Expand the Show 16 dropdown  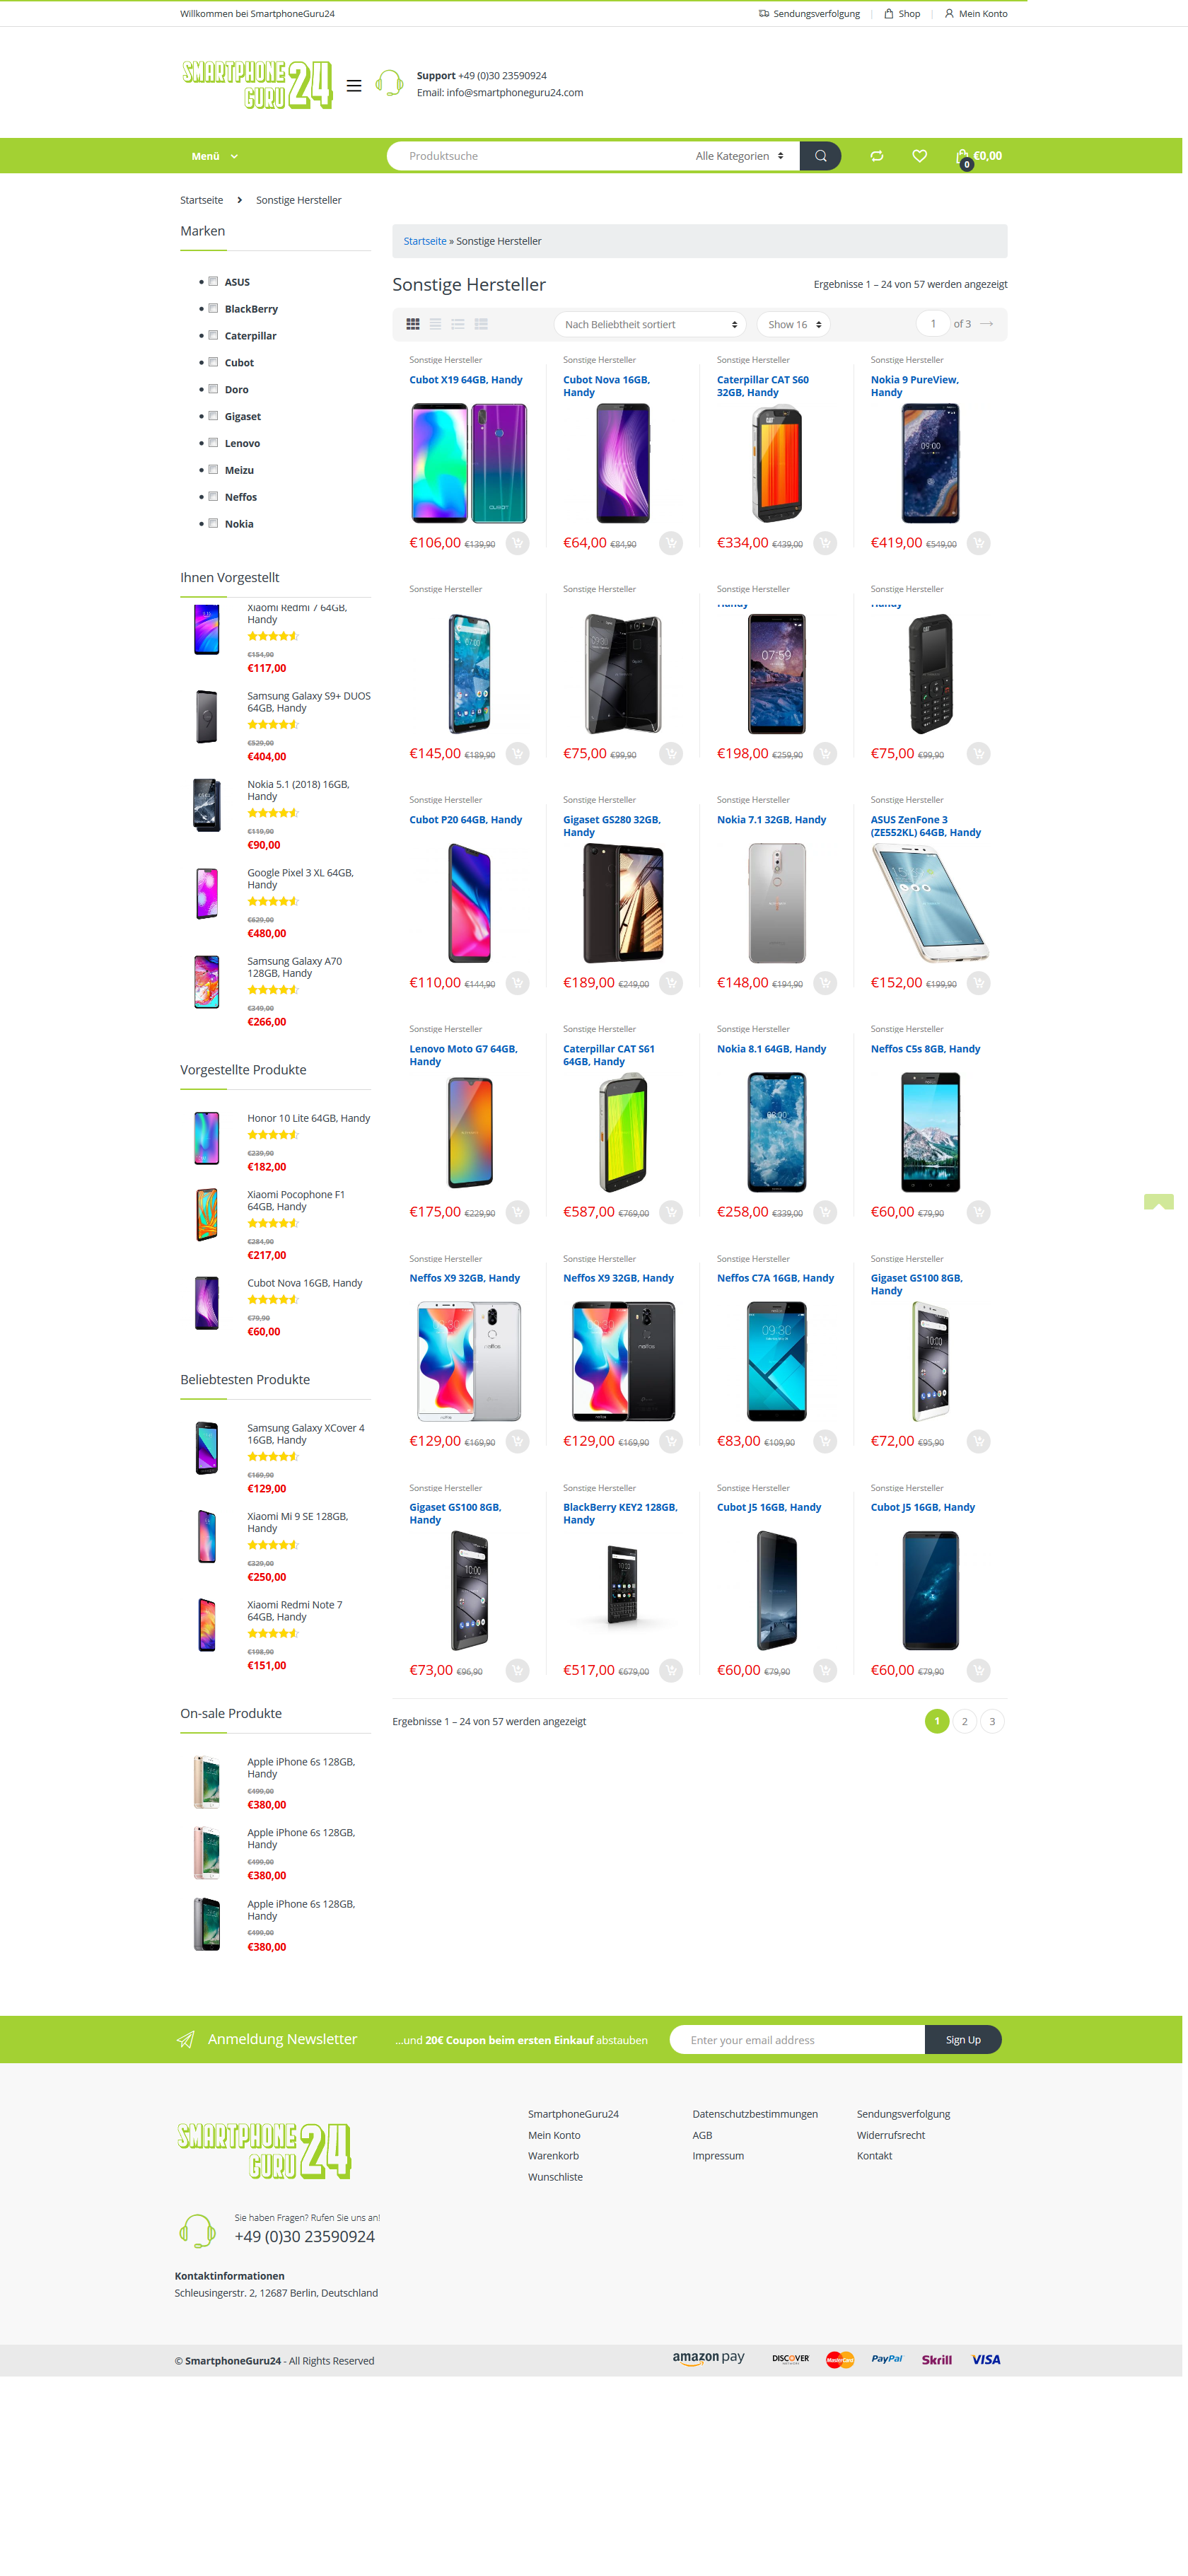click(794, 324)
